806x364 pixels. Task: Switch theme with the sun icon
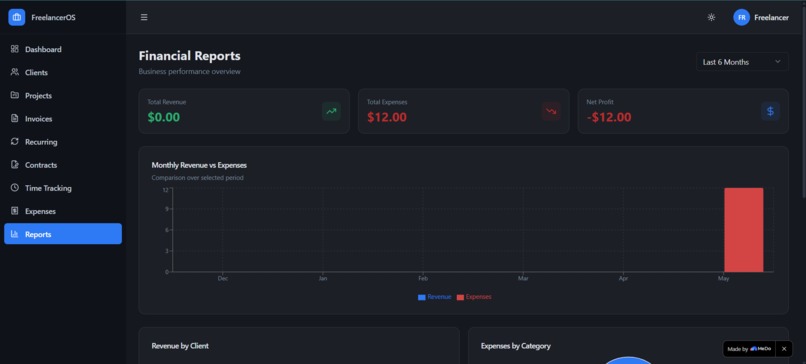pyautogui.click(x=711, y=17)
